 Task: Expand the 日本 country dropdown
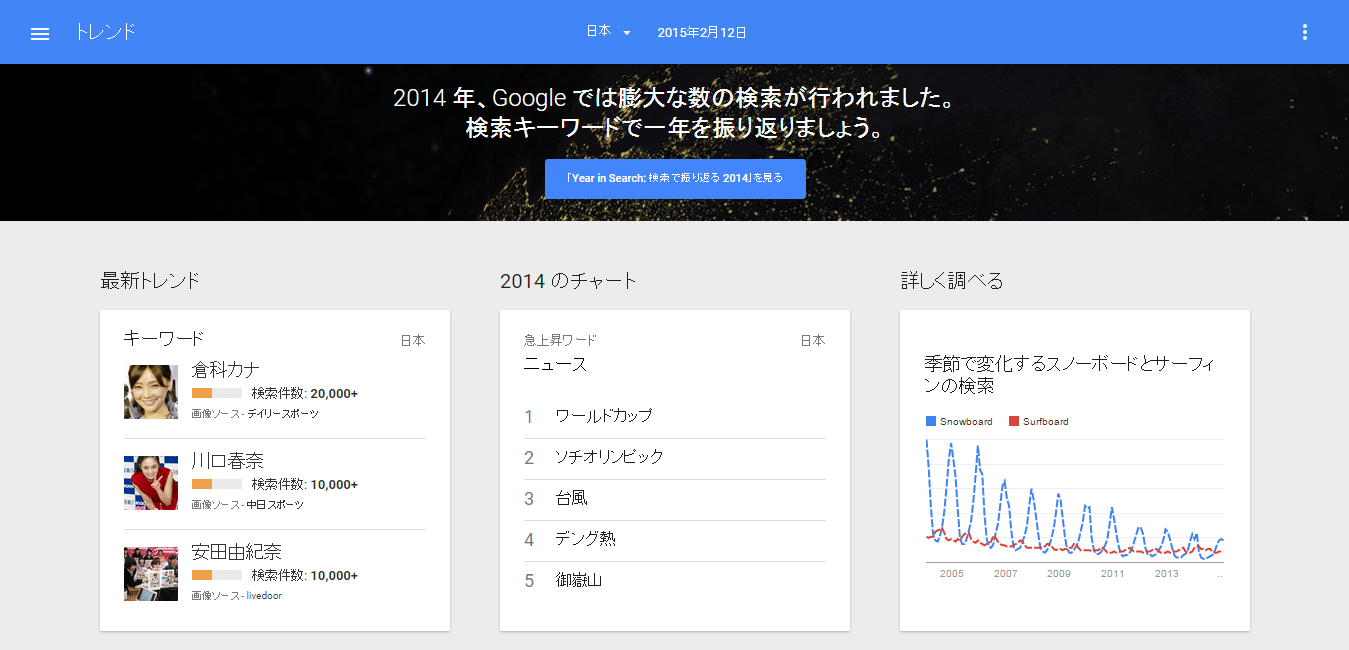pyautogui.click(x=608, y=32)
